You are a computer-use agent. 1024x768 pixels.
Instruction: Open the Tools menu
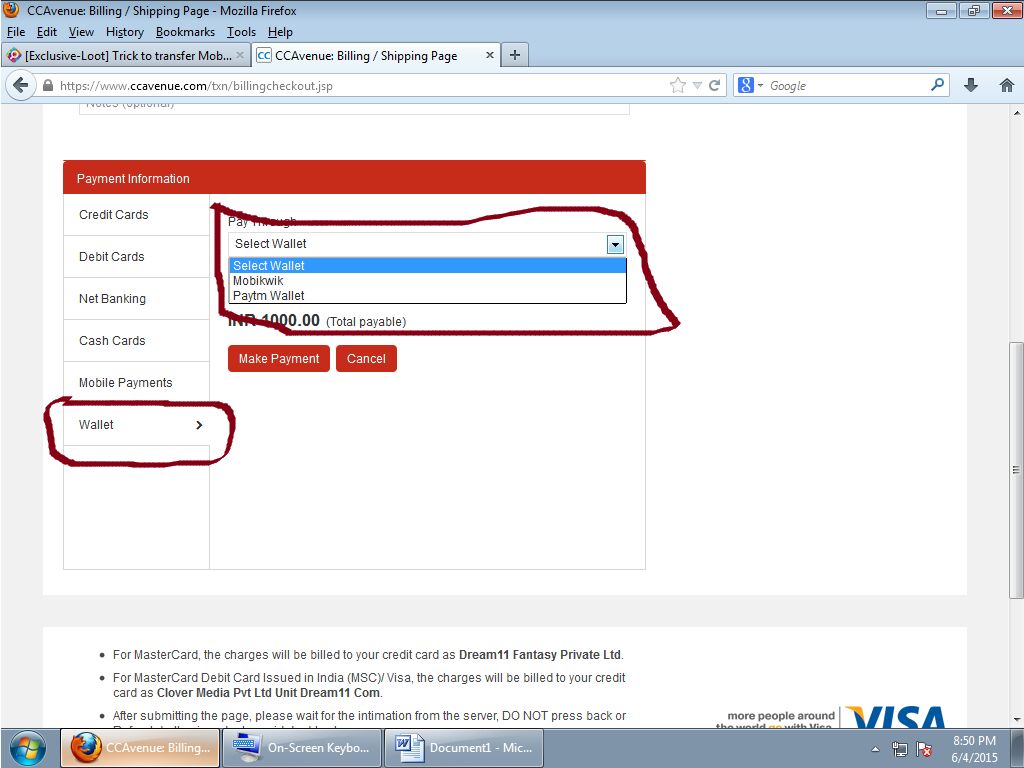pyautogui.click(x=241, y=32)
